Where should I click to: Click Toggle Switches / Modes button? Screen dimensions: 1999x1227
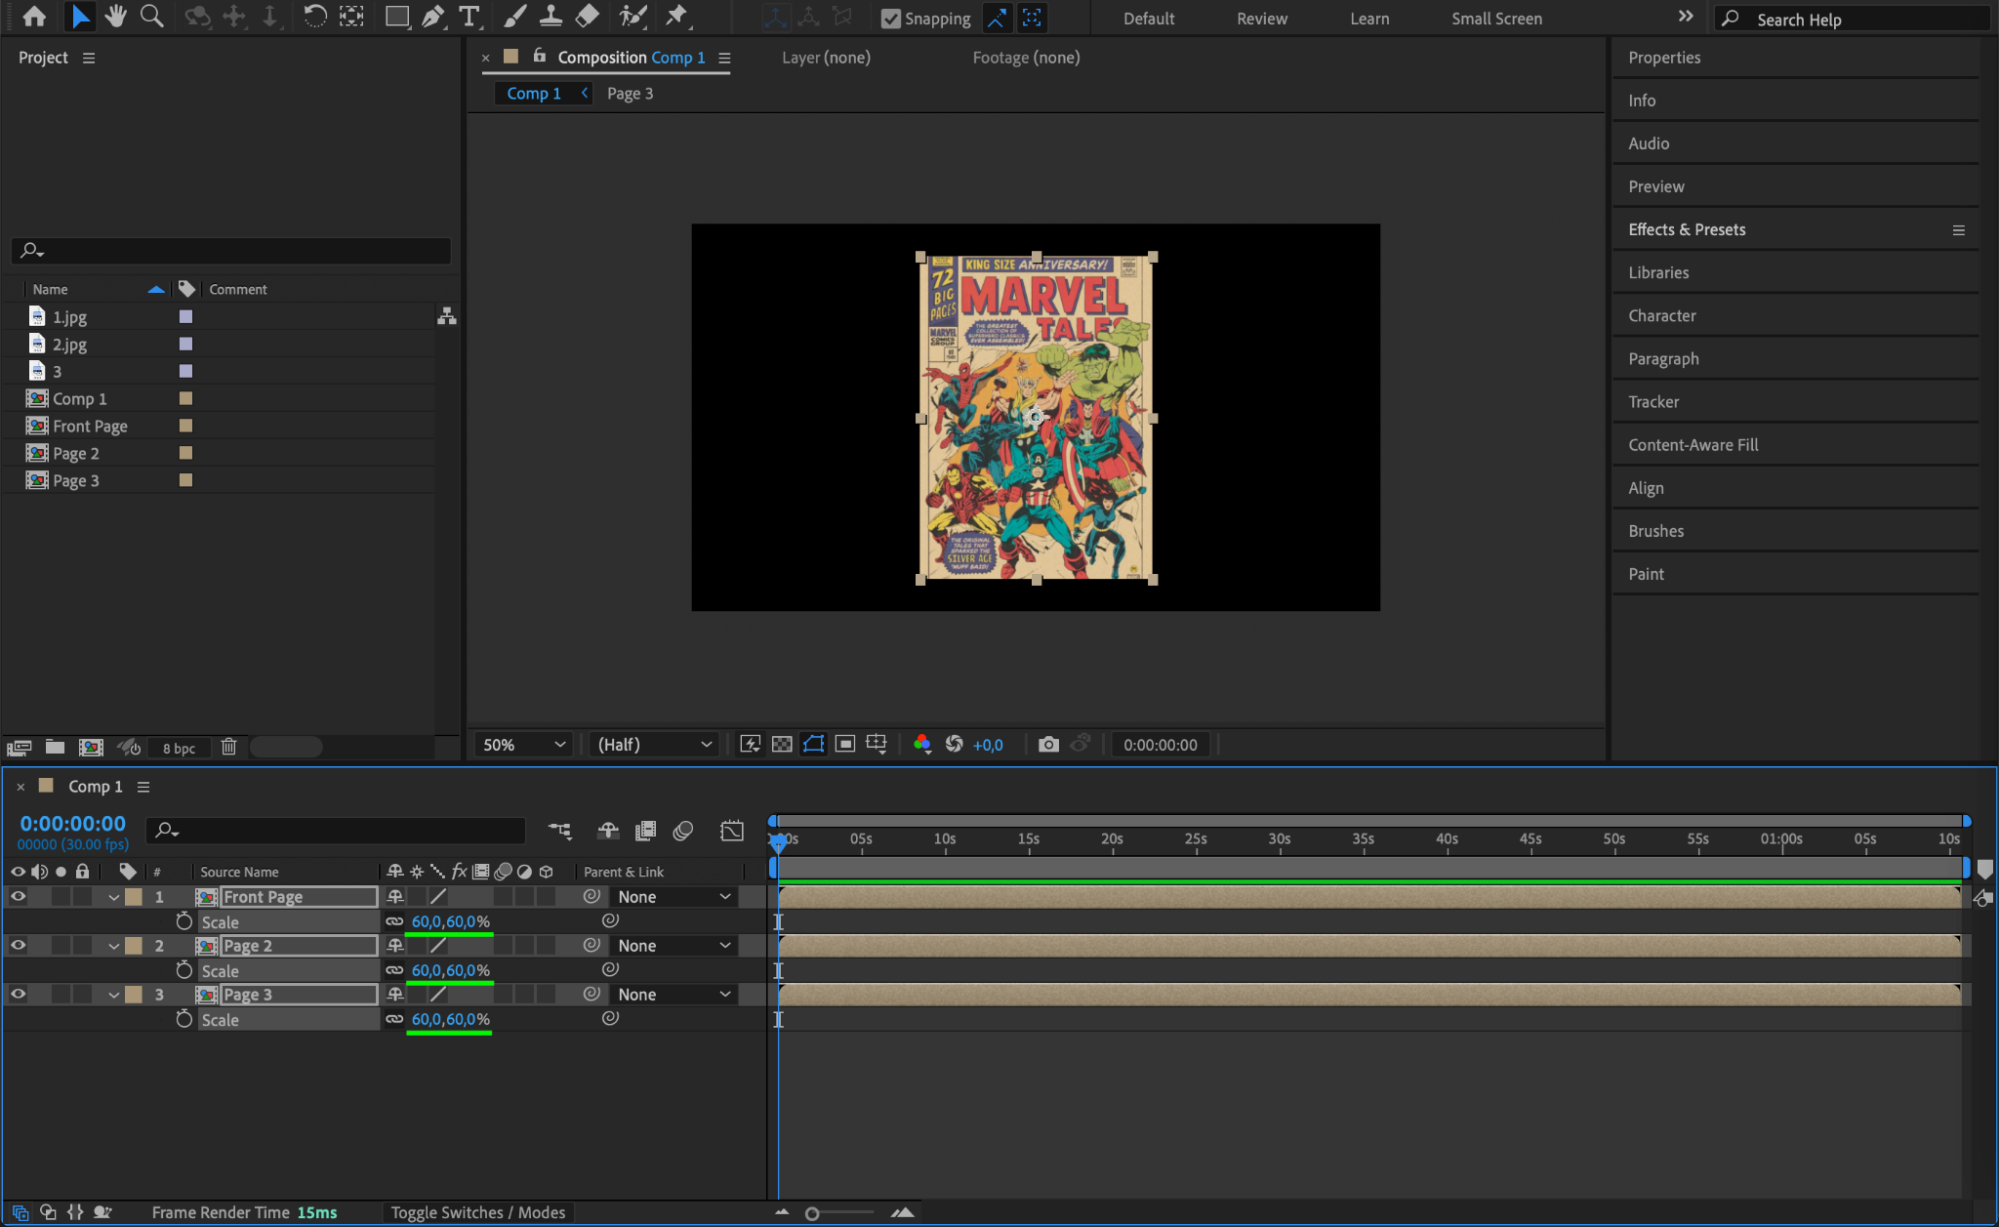478,1212
